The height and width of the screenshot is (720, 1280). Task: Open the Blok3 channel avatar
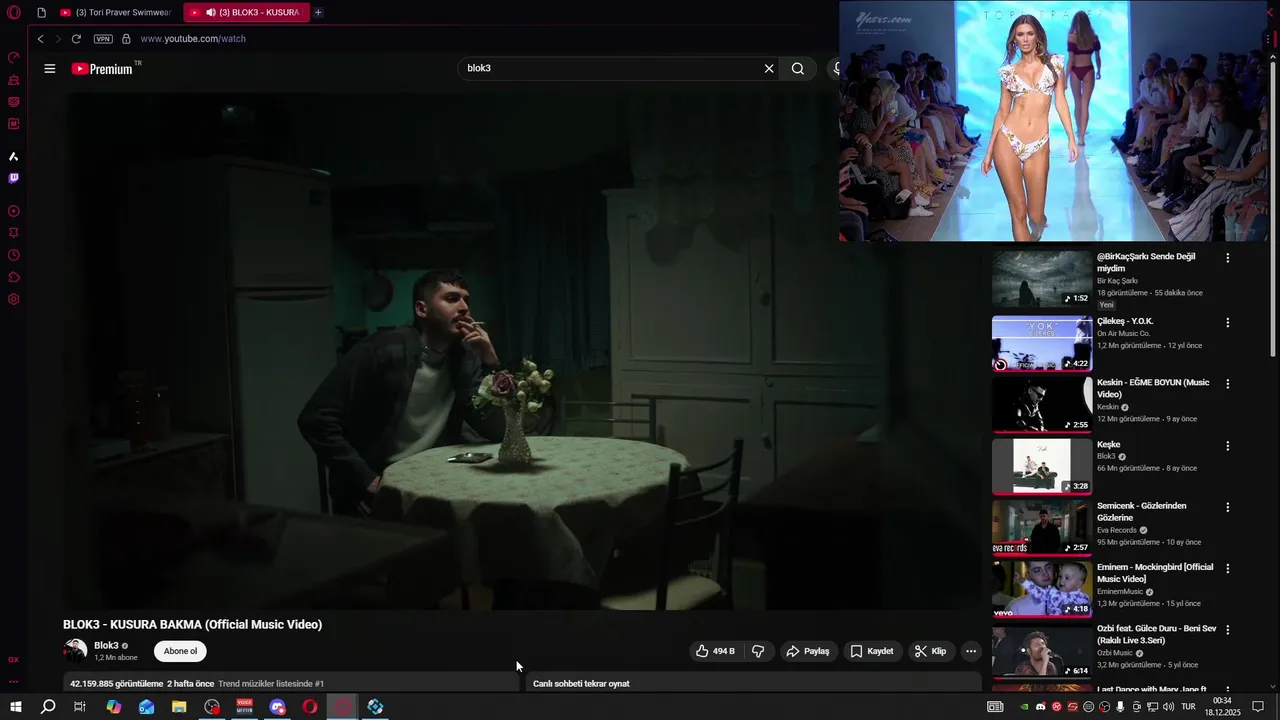(75, 651)
